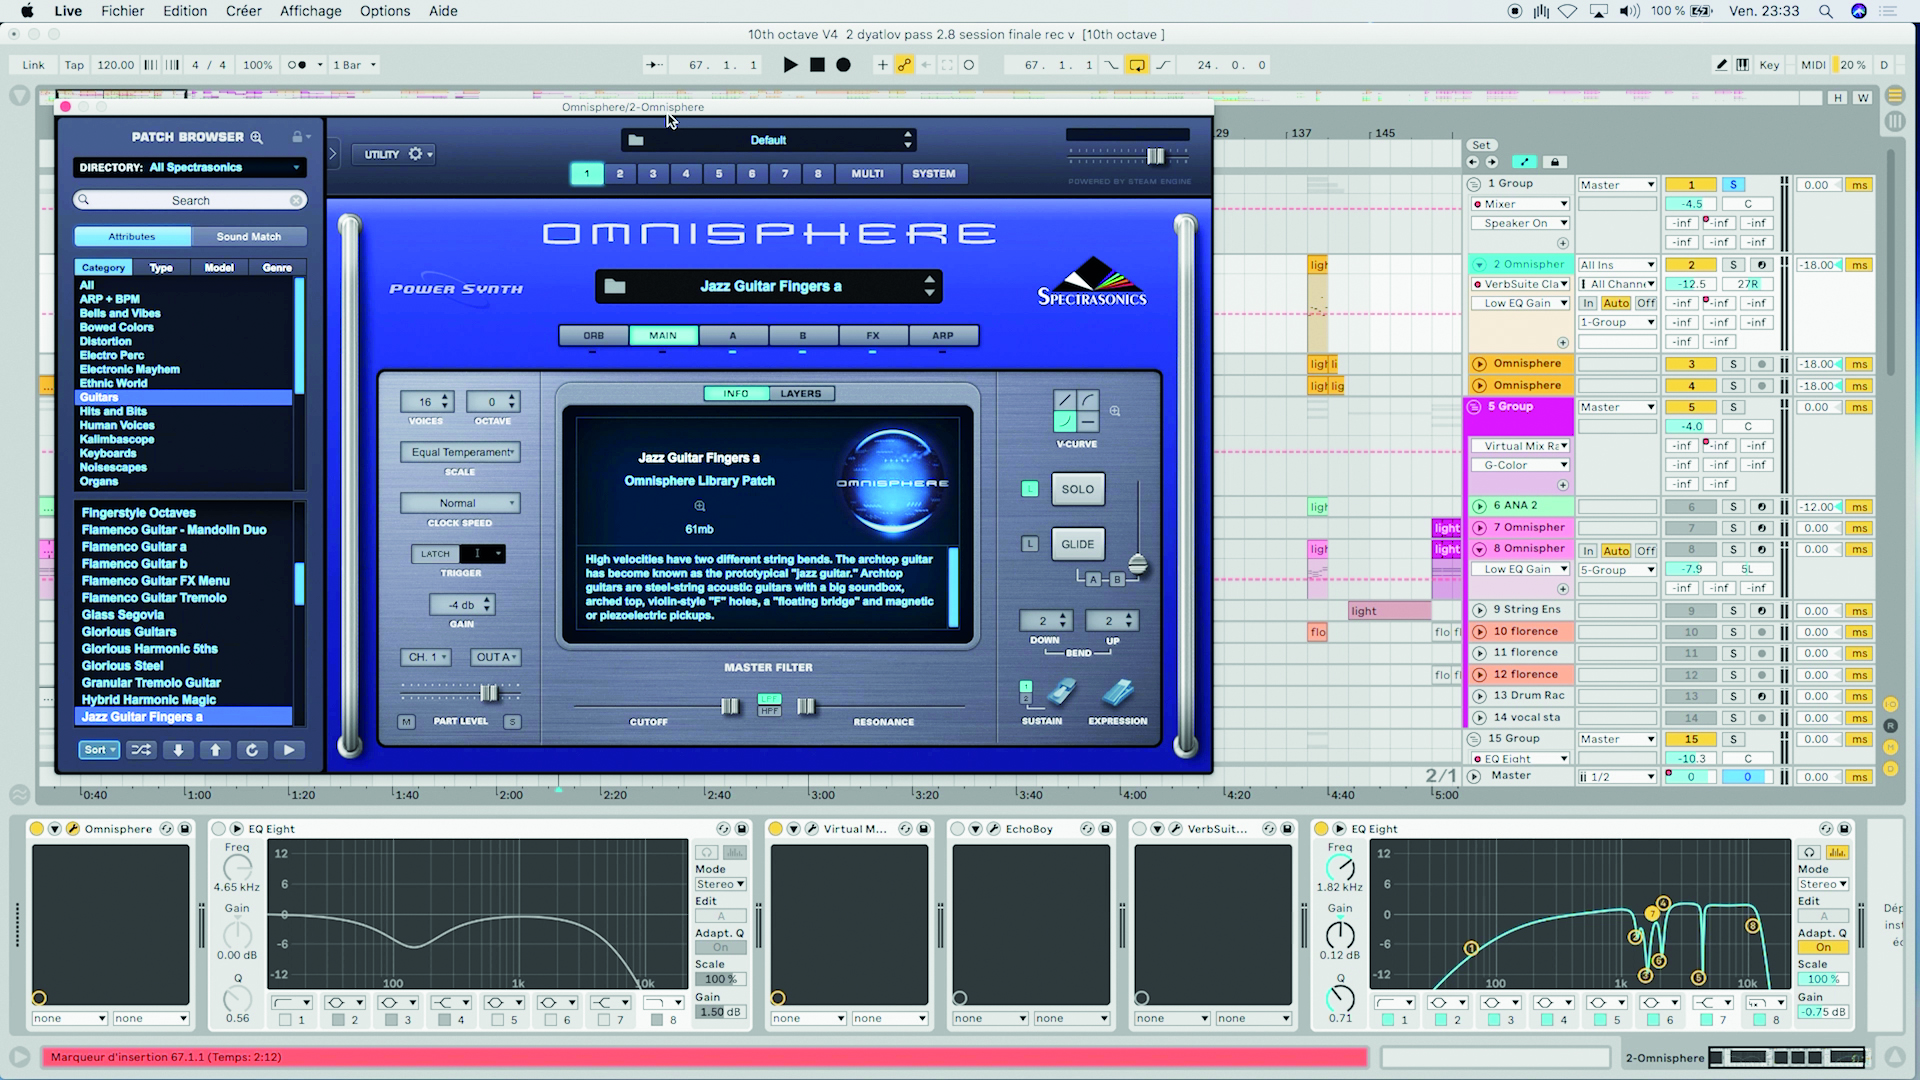Click the browser refresh icon
This screenshot has height=1080, width=1920.
pos(252,750)
